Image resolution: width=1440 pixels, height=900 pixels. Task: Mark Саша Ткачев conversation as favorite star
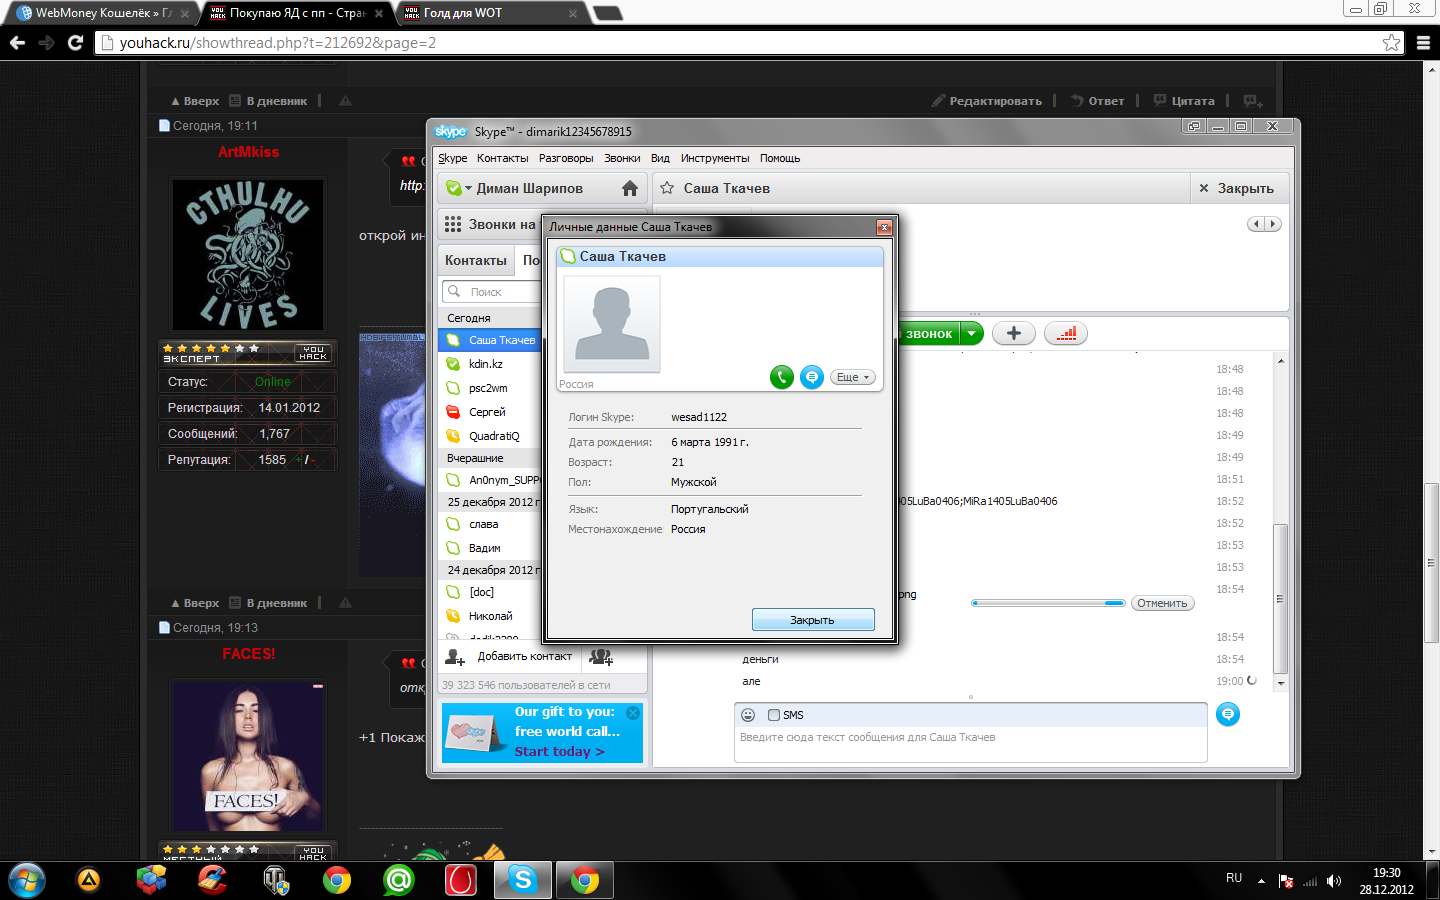pos(667,188)
